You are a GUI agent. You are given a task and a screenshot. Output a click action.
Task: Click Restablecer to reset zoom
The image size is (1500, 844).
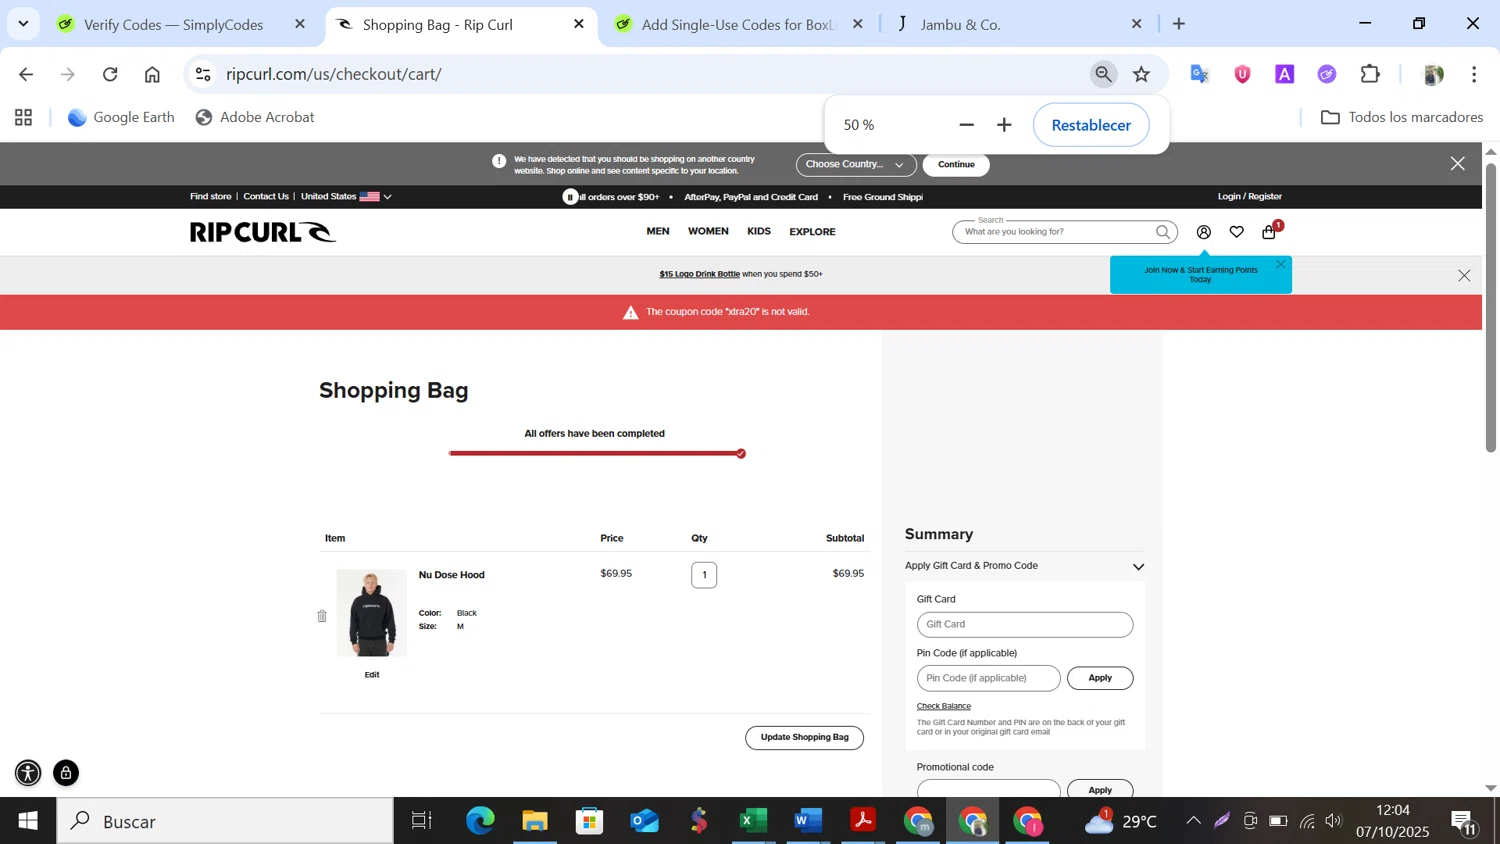pyautogui.click(x=1091, y=125)
